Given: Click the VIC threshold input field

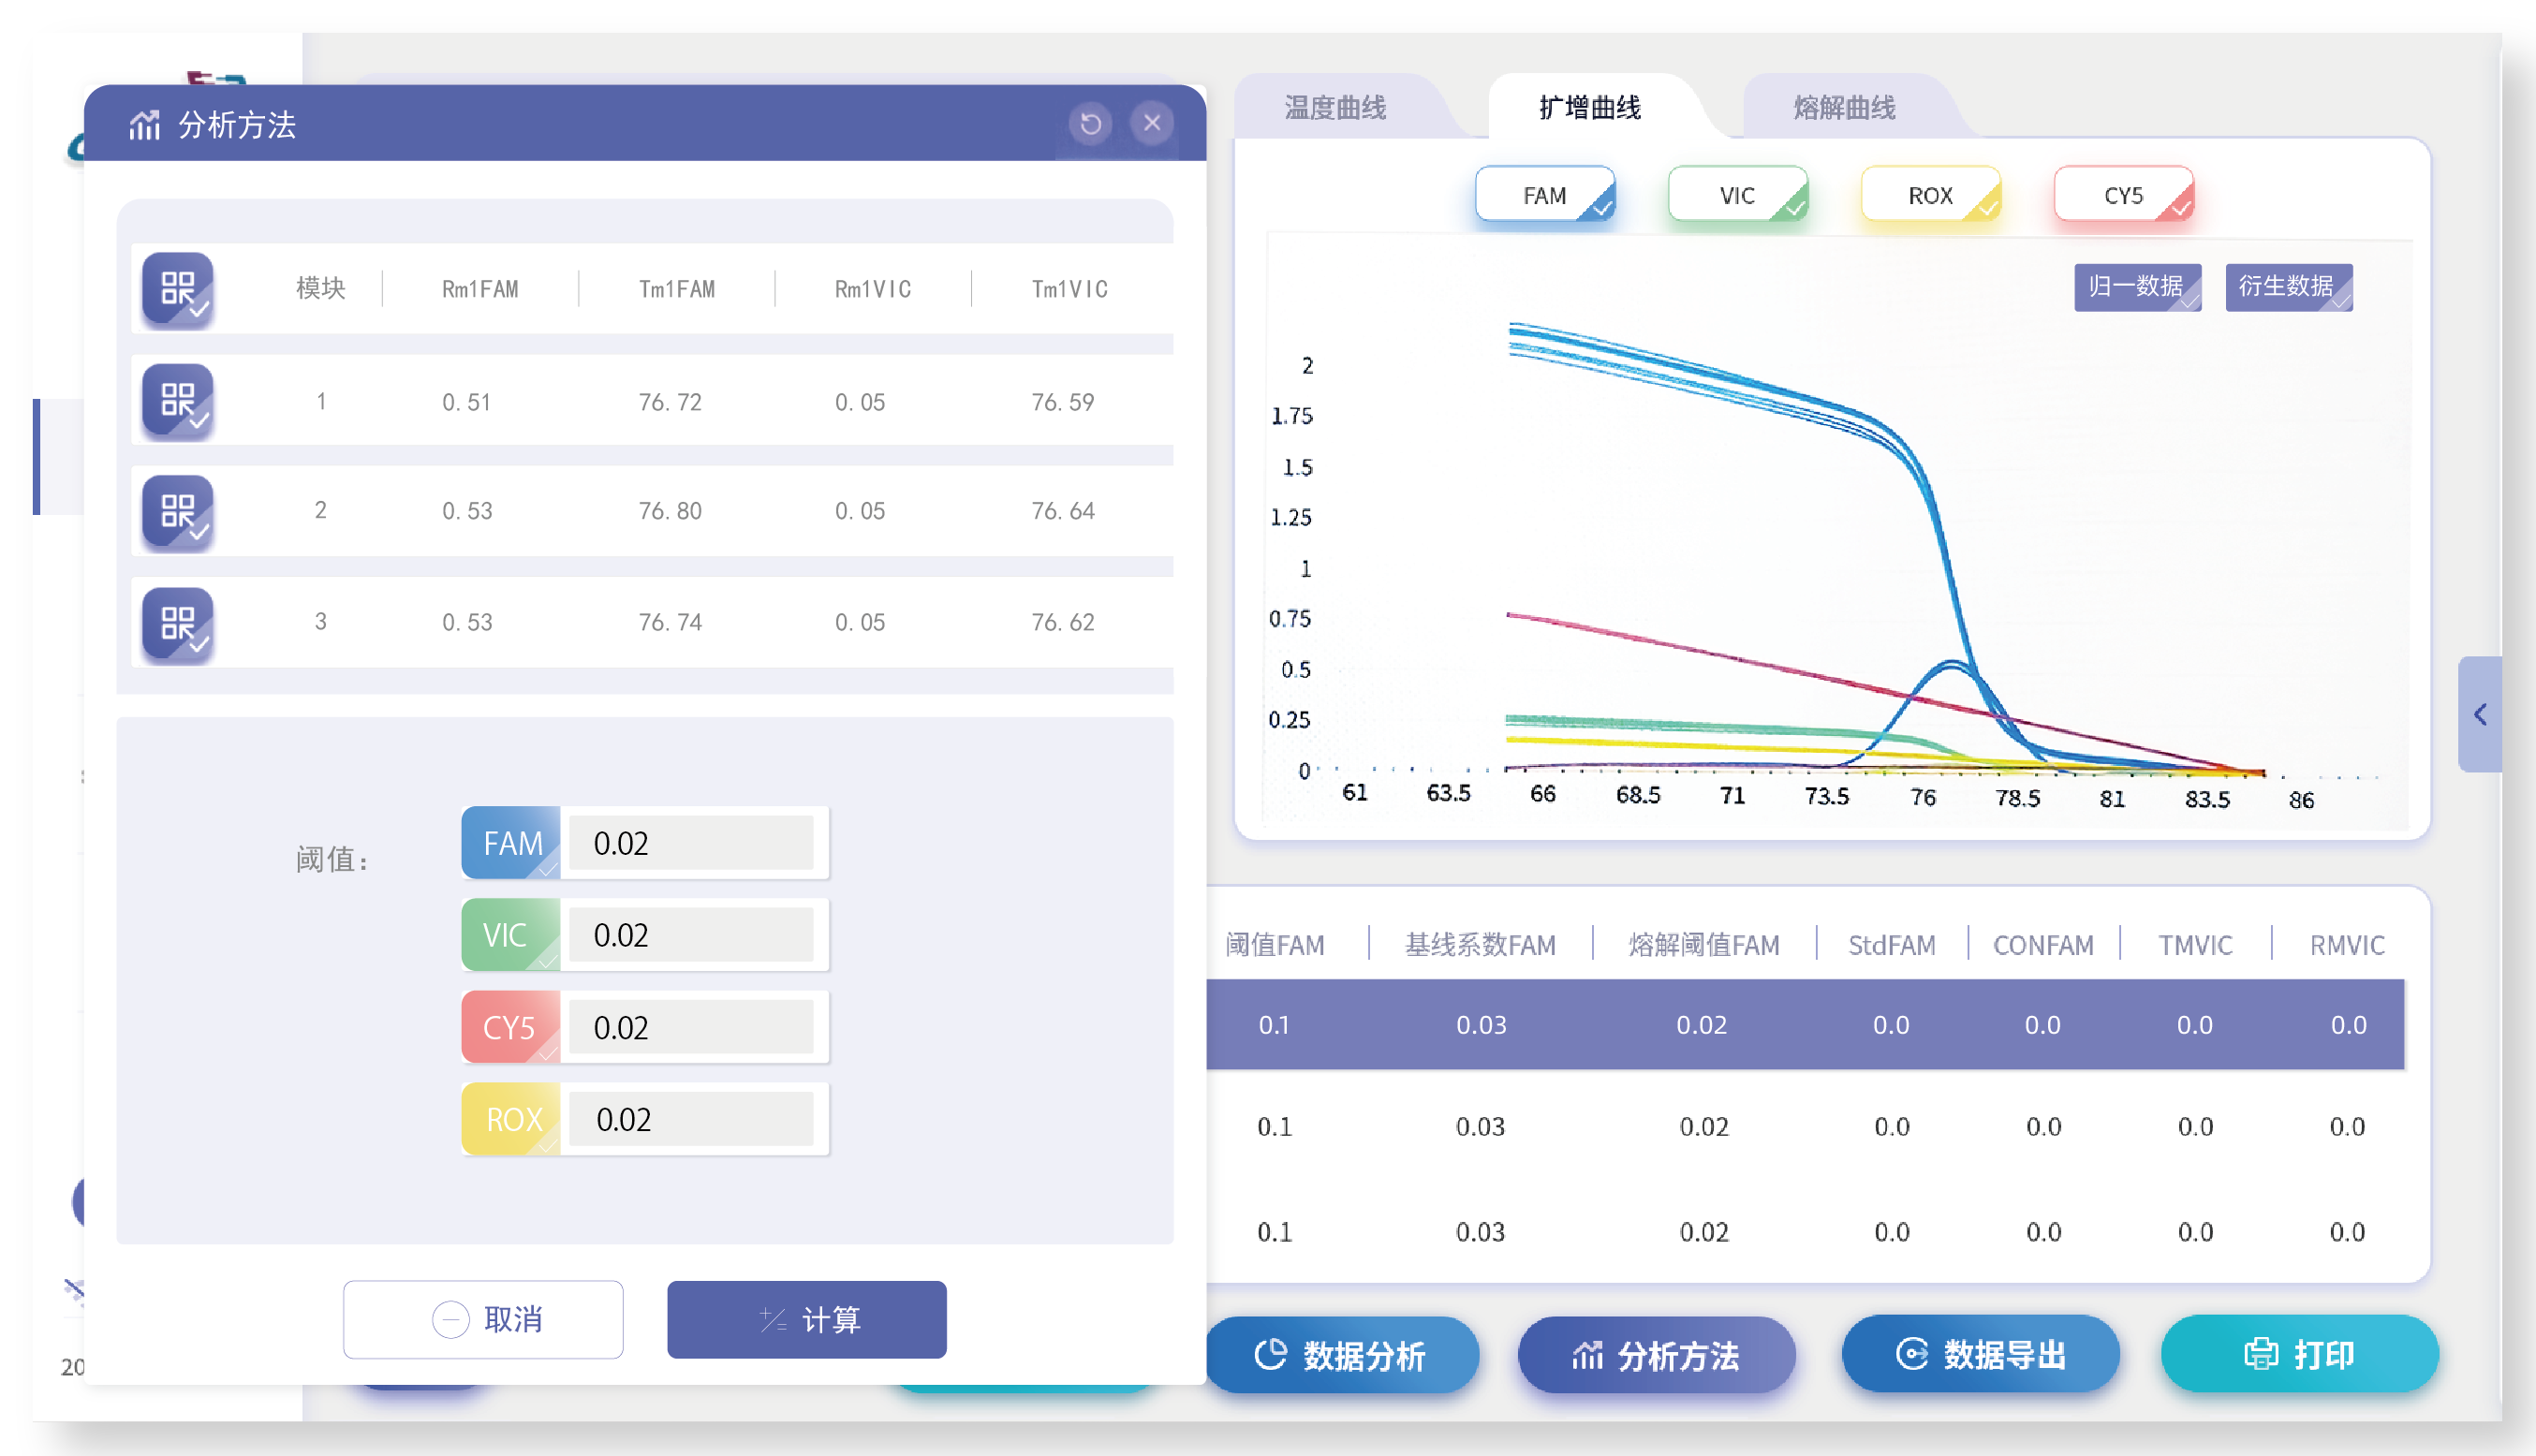Looking at the screenshot, I should pos(691,935).
